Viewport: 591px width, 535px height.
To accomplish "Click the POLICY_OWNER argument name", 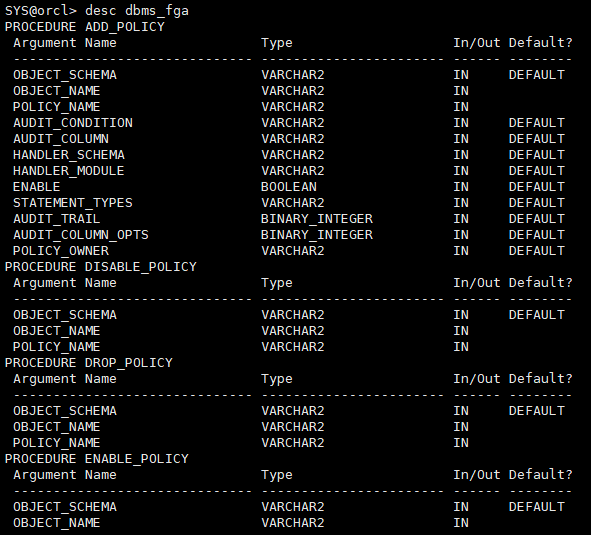I will (61, 251).
